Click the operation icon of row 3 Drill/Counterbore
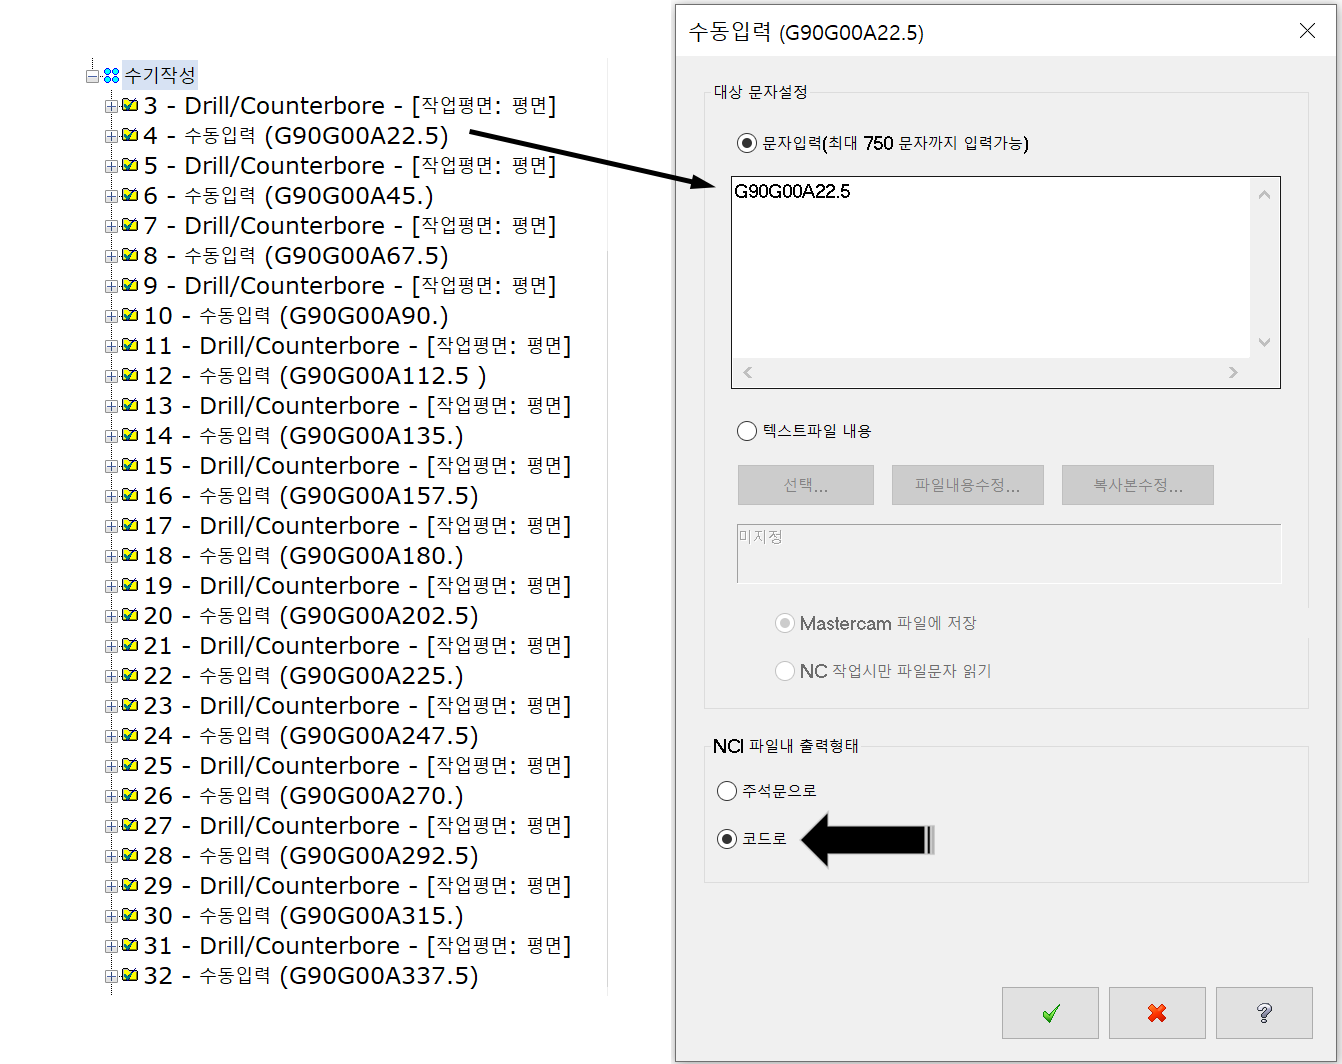Image resolution: width=1342 pixels, height=1064 pixels. [x=130, y=105]
